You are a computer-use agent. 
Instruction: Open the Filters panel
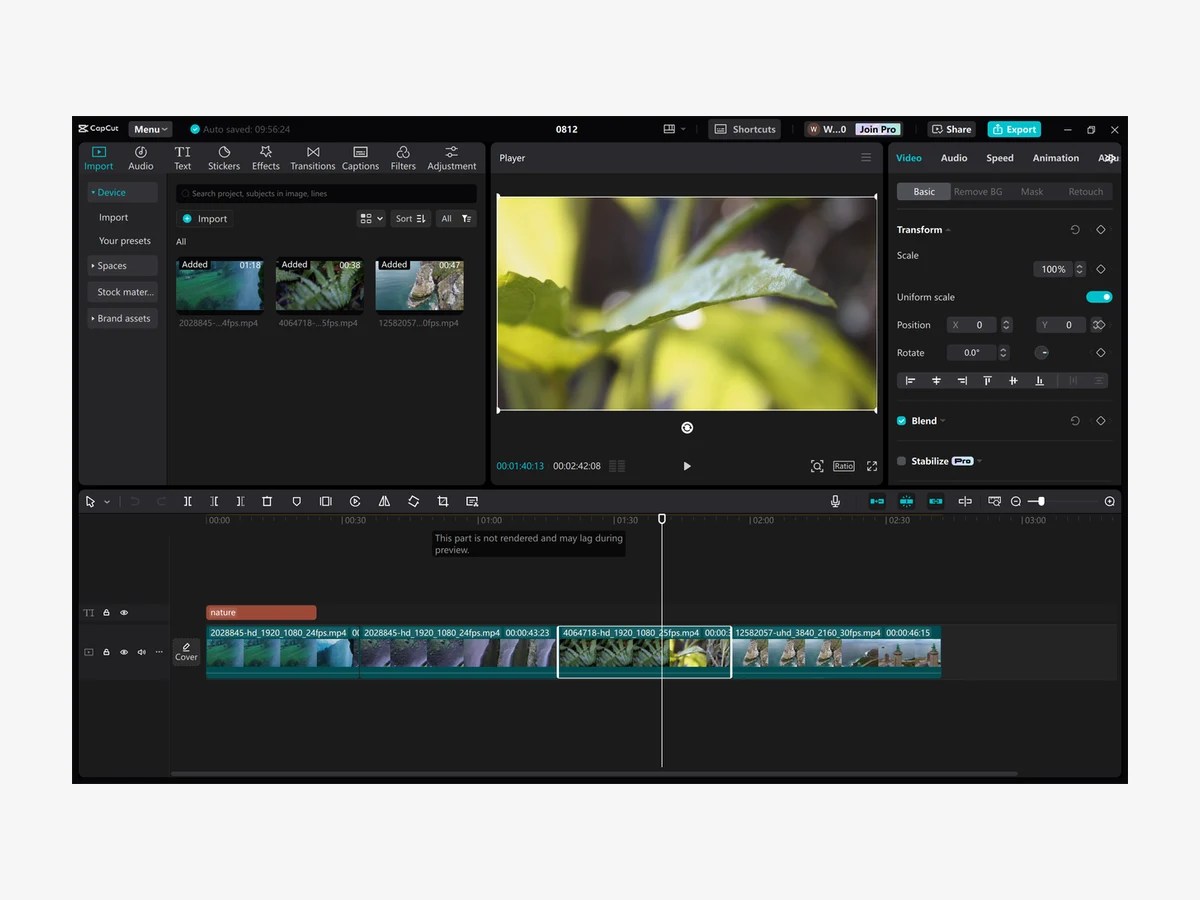[403, 158]
